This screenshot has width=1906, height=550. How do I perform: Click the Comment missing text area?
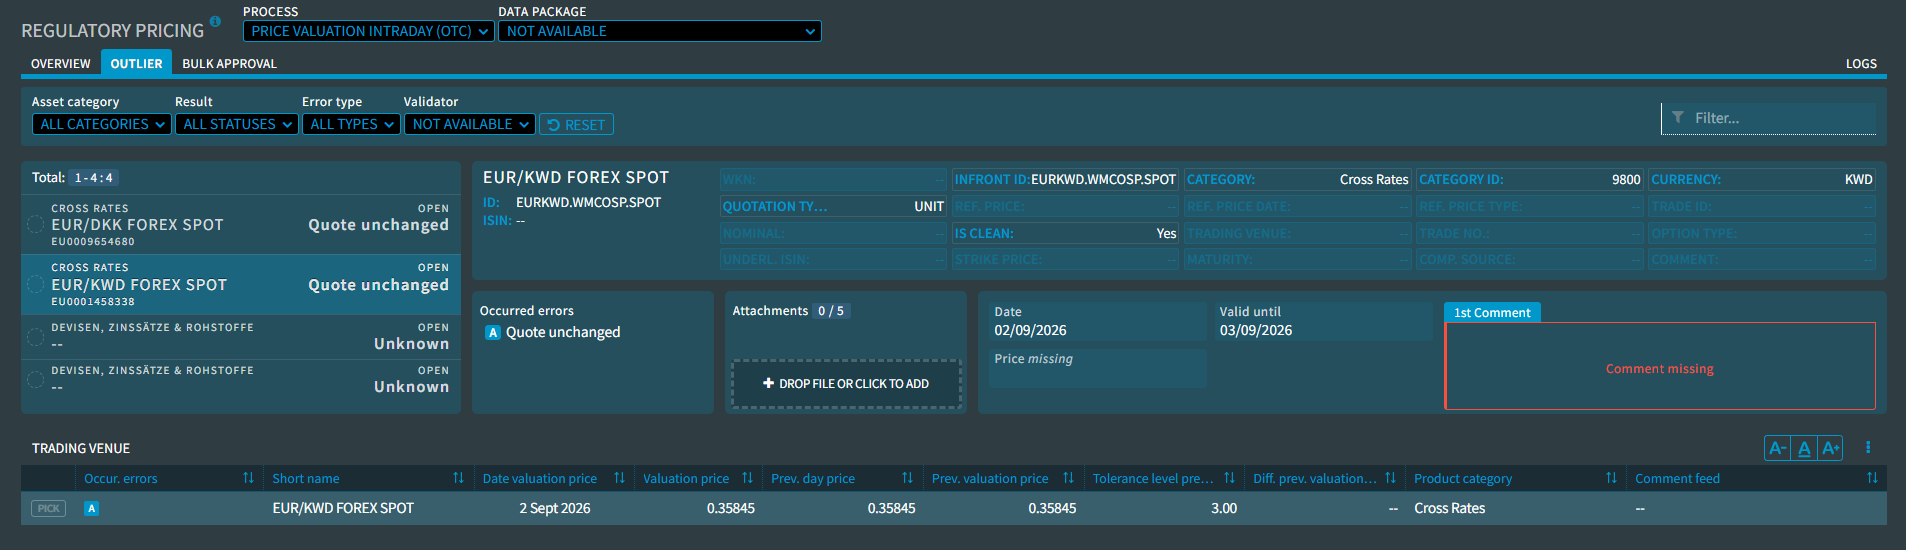(x=1660, y=366)
